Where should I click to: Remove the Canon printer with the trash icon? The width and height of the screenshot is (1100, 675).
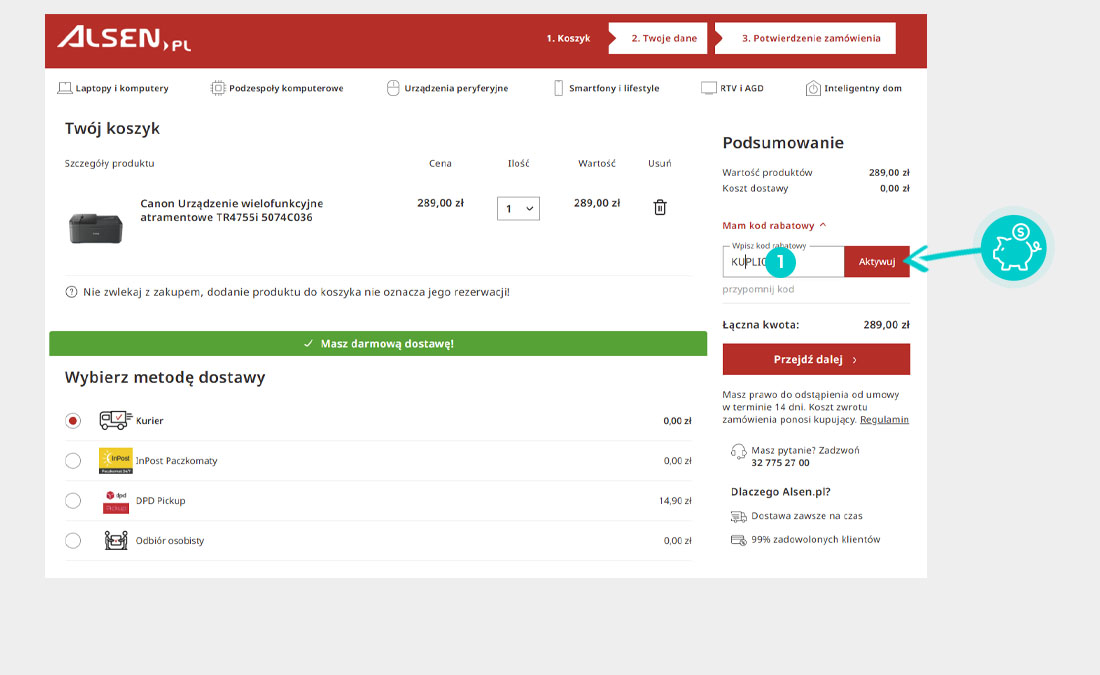coord(659,208)
